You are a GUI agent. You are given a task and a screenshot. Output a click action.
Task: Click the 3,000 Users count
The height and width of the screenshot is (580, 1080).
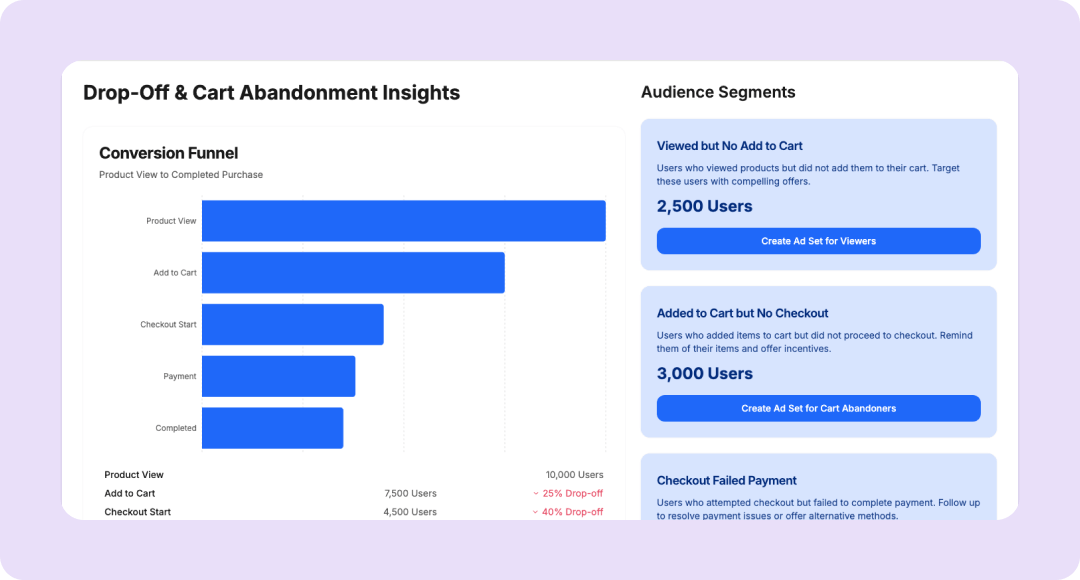tap(704, 374)
